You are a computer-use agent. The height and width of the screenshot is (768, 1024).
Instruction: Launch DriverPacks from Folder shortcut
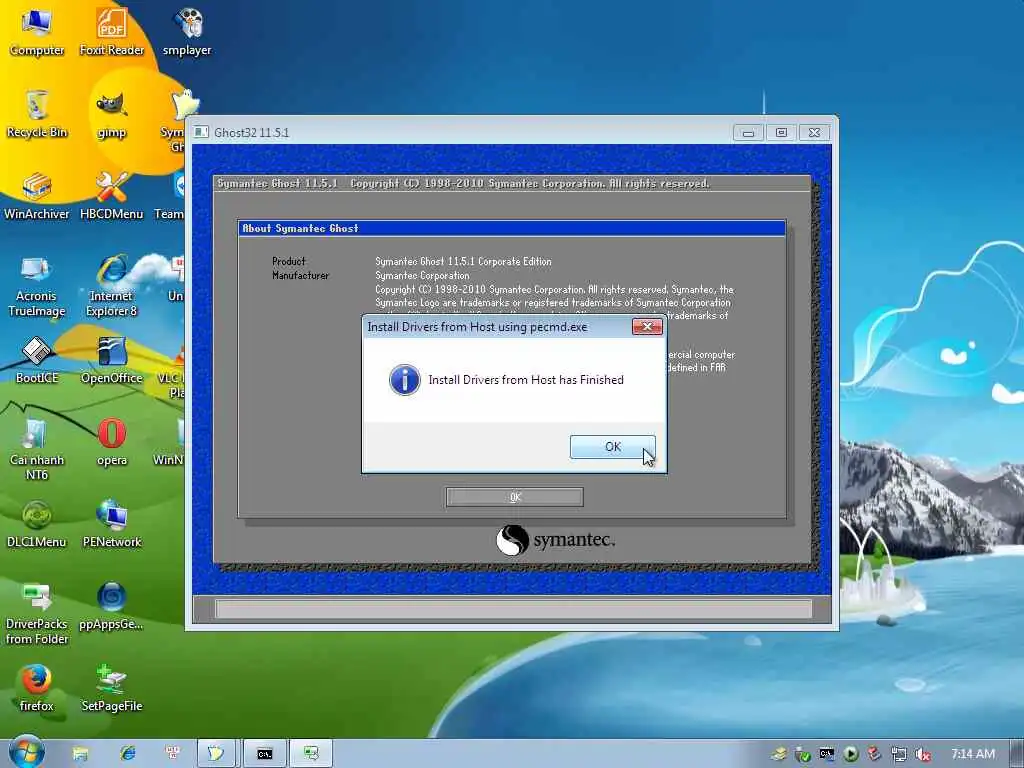[37, 614]
